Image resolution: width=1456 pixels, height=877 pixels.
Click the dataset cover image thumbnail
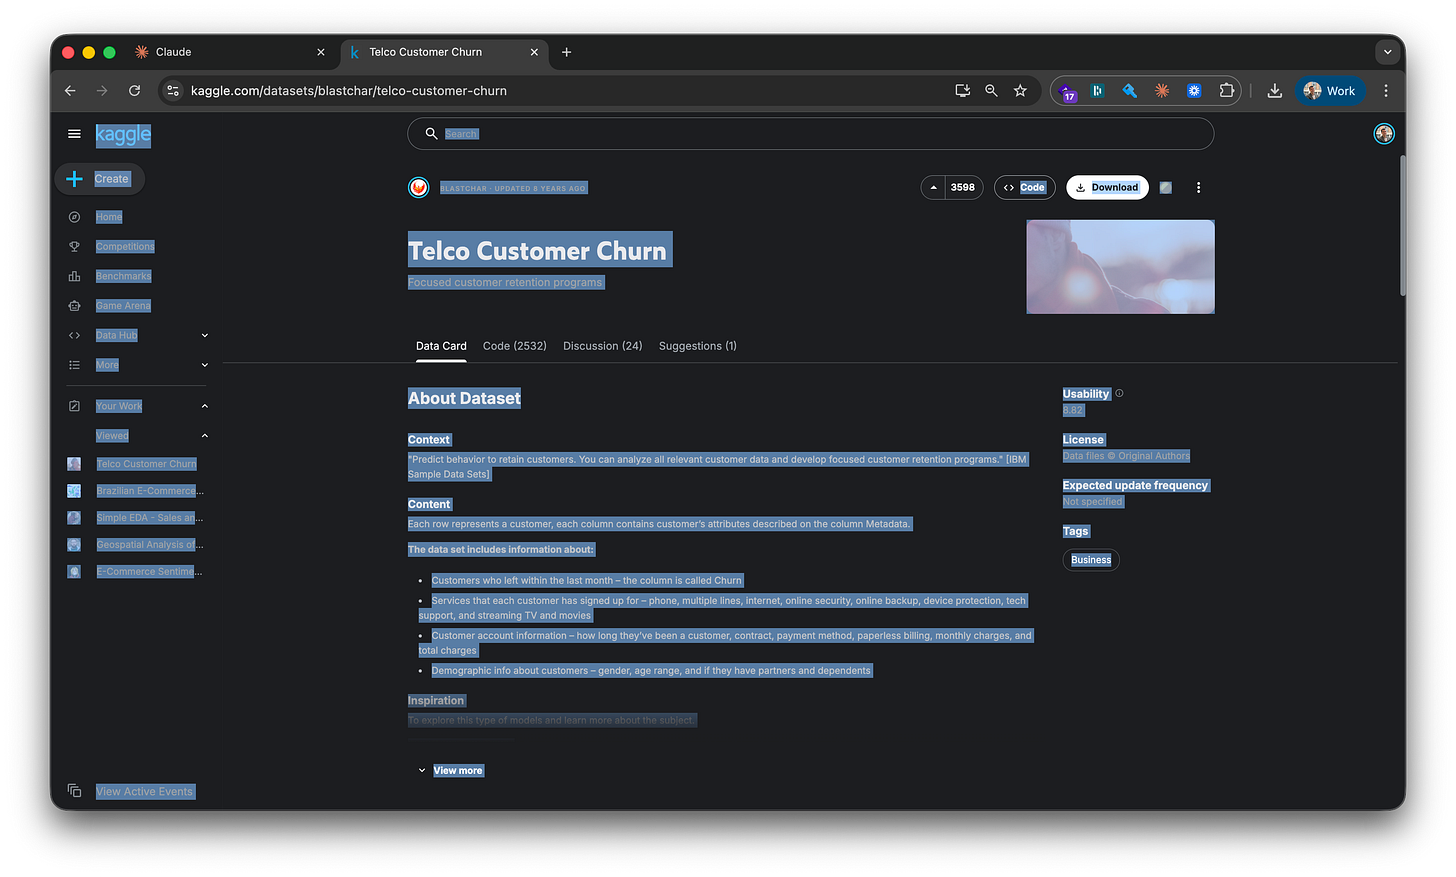pos(1120,267)
